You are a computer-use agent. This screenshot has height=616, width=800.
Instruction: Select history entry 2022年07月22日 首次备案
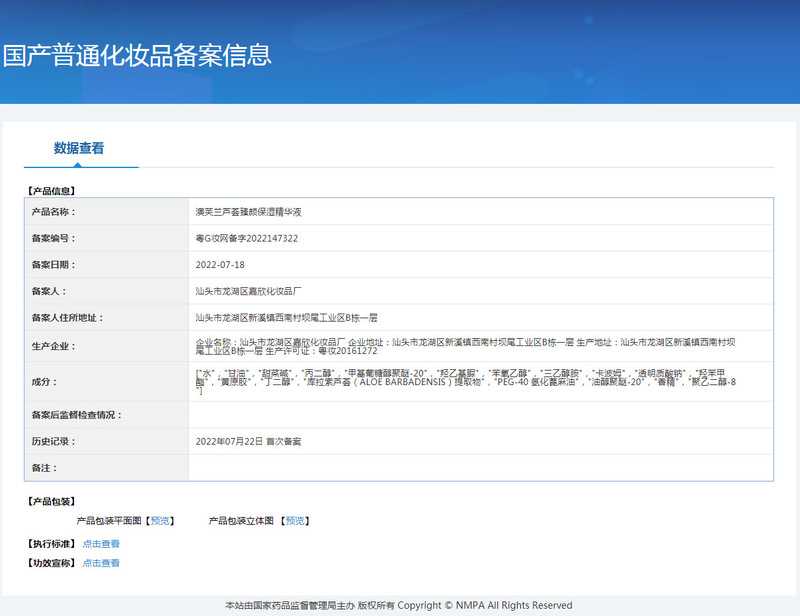point(248,442)
